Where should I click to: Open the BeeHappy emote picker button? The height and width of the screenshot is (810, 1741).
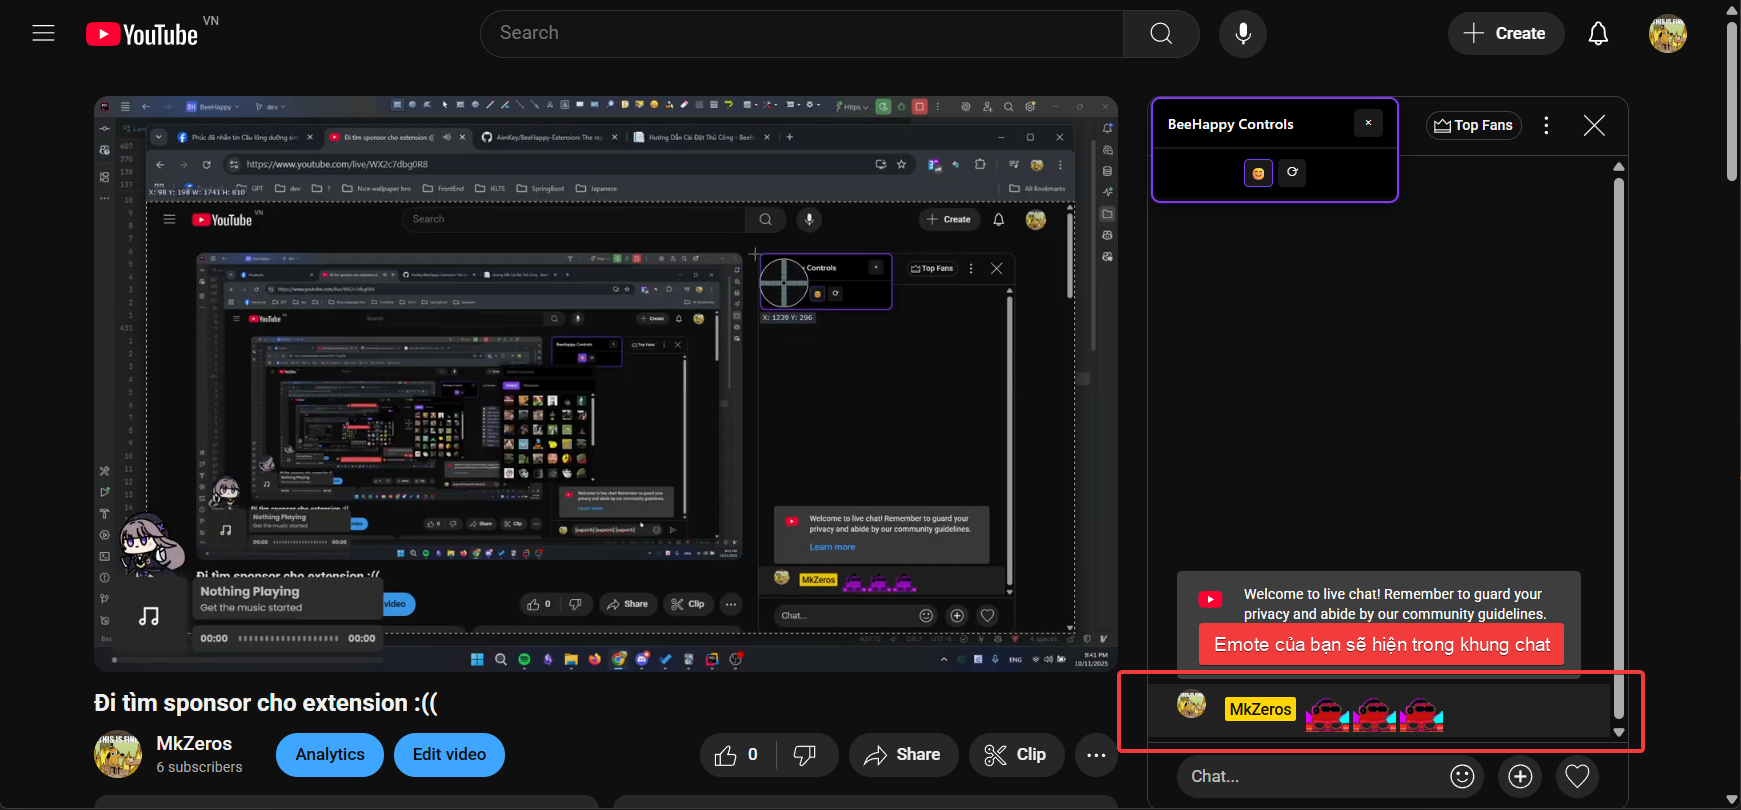pos(1258,173)
